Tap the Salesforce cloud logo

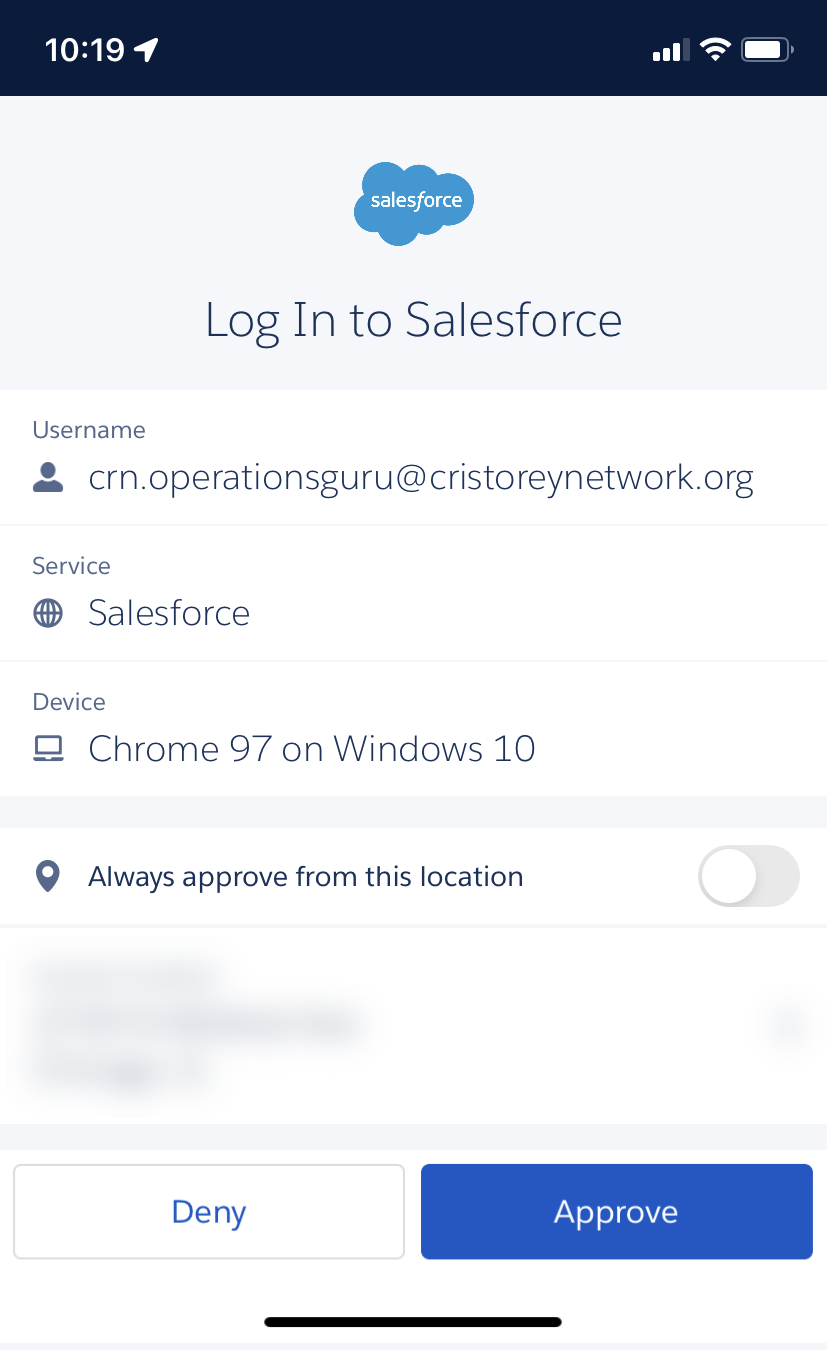pos(414,203)
